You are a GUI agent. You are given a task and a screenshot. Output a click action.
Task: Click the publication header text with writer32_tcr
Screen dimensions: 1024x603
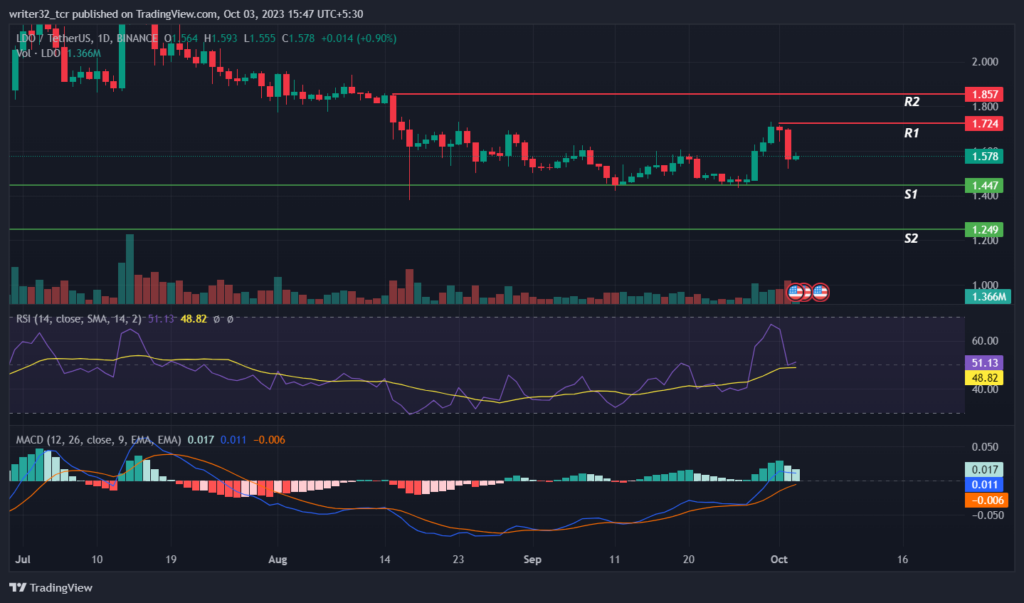click(x=186, y=14)
